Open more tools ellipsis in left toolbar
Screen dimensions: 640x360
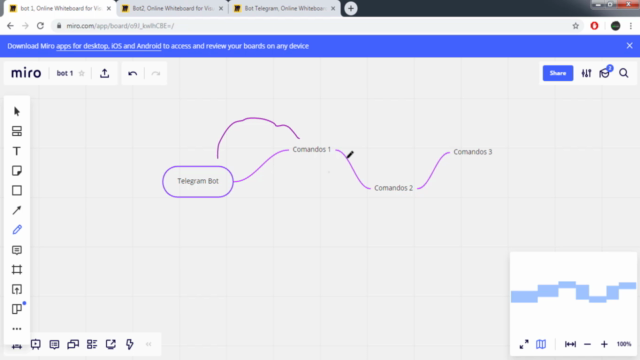click(x=17, y=329)
